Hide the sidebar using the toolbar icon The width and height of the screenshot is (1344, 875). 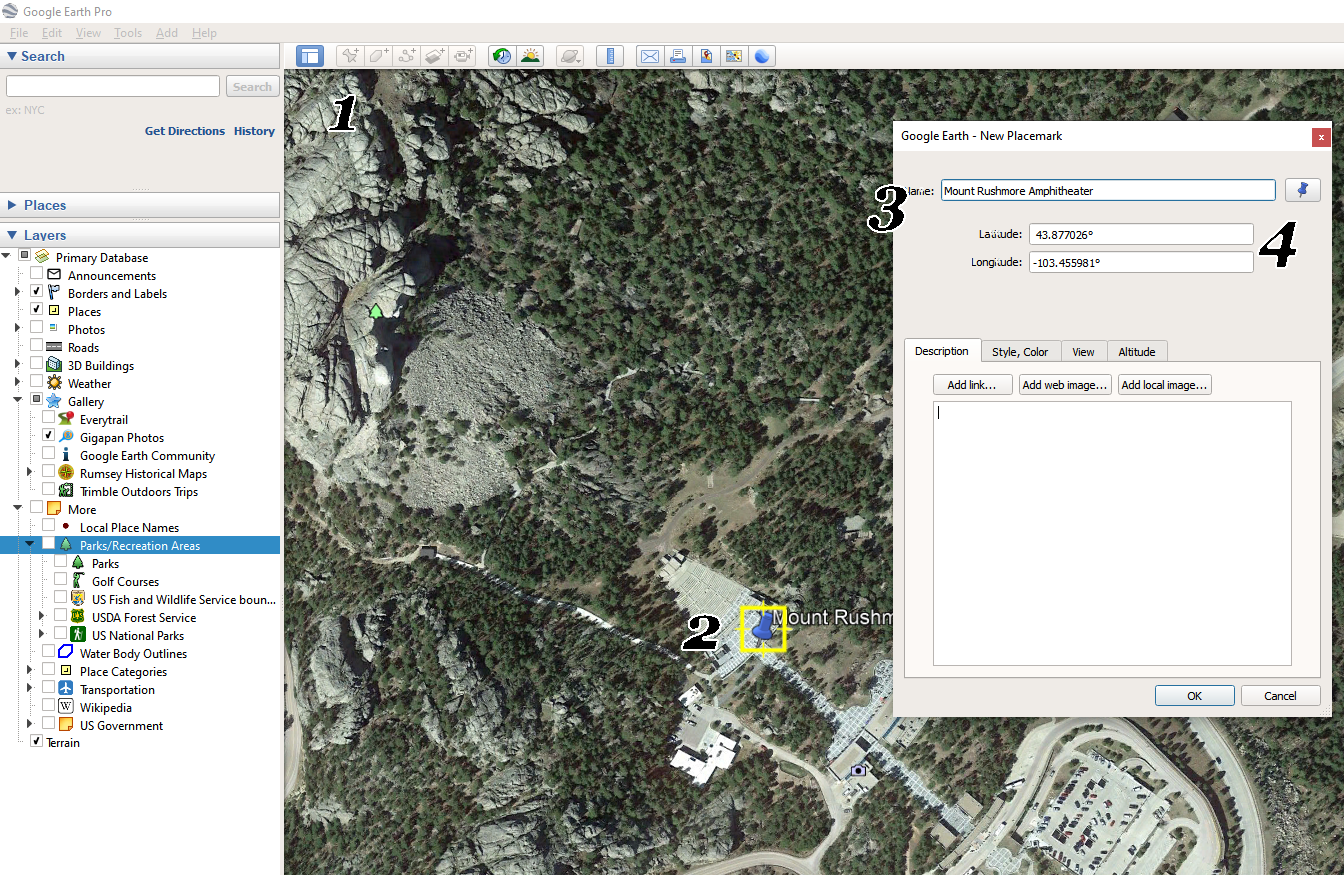pyautogui.click(x=310, y=56)
